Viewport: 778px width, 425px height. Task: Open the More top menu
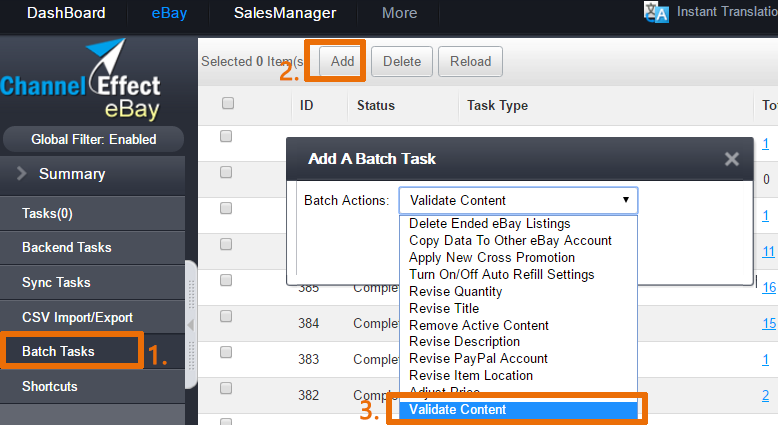point(399,13)
